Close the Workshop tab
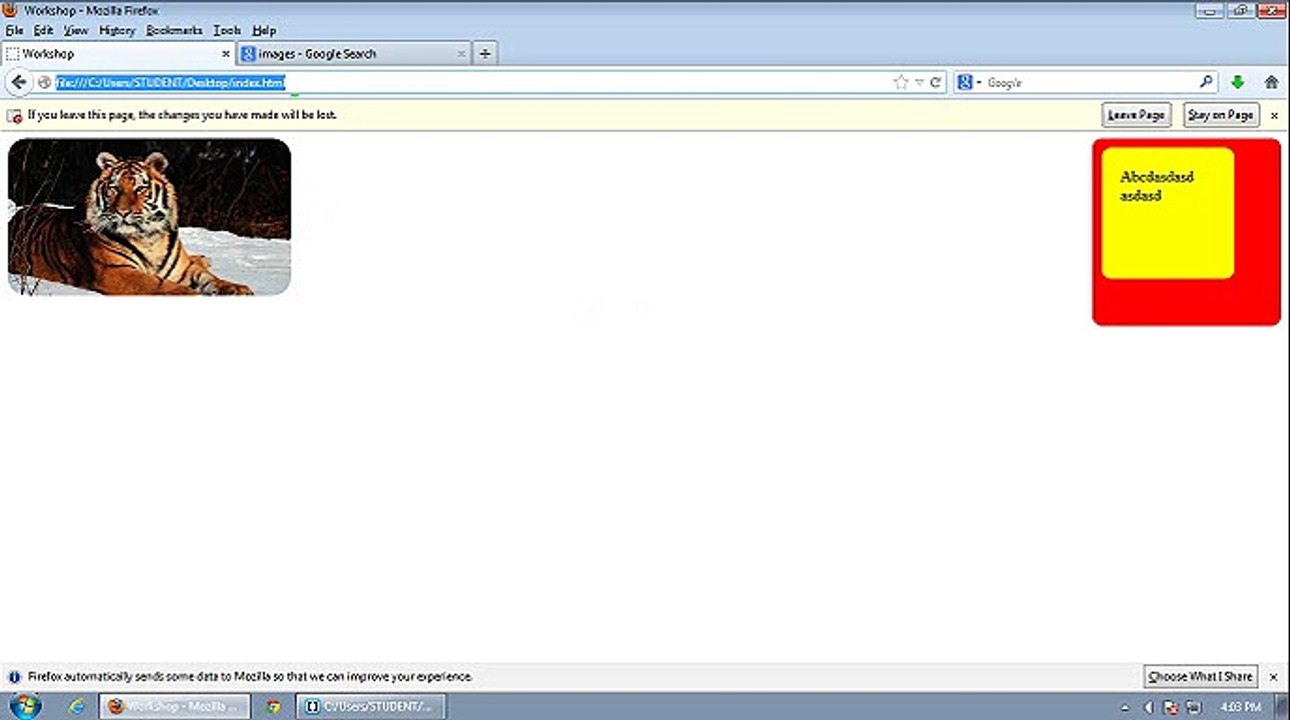This screenshot has width=1290, height=720. click(225, 54)
